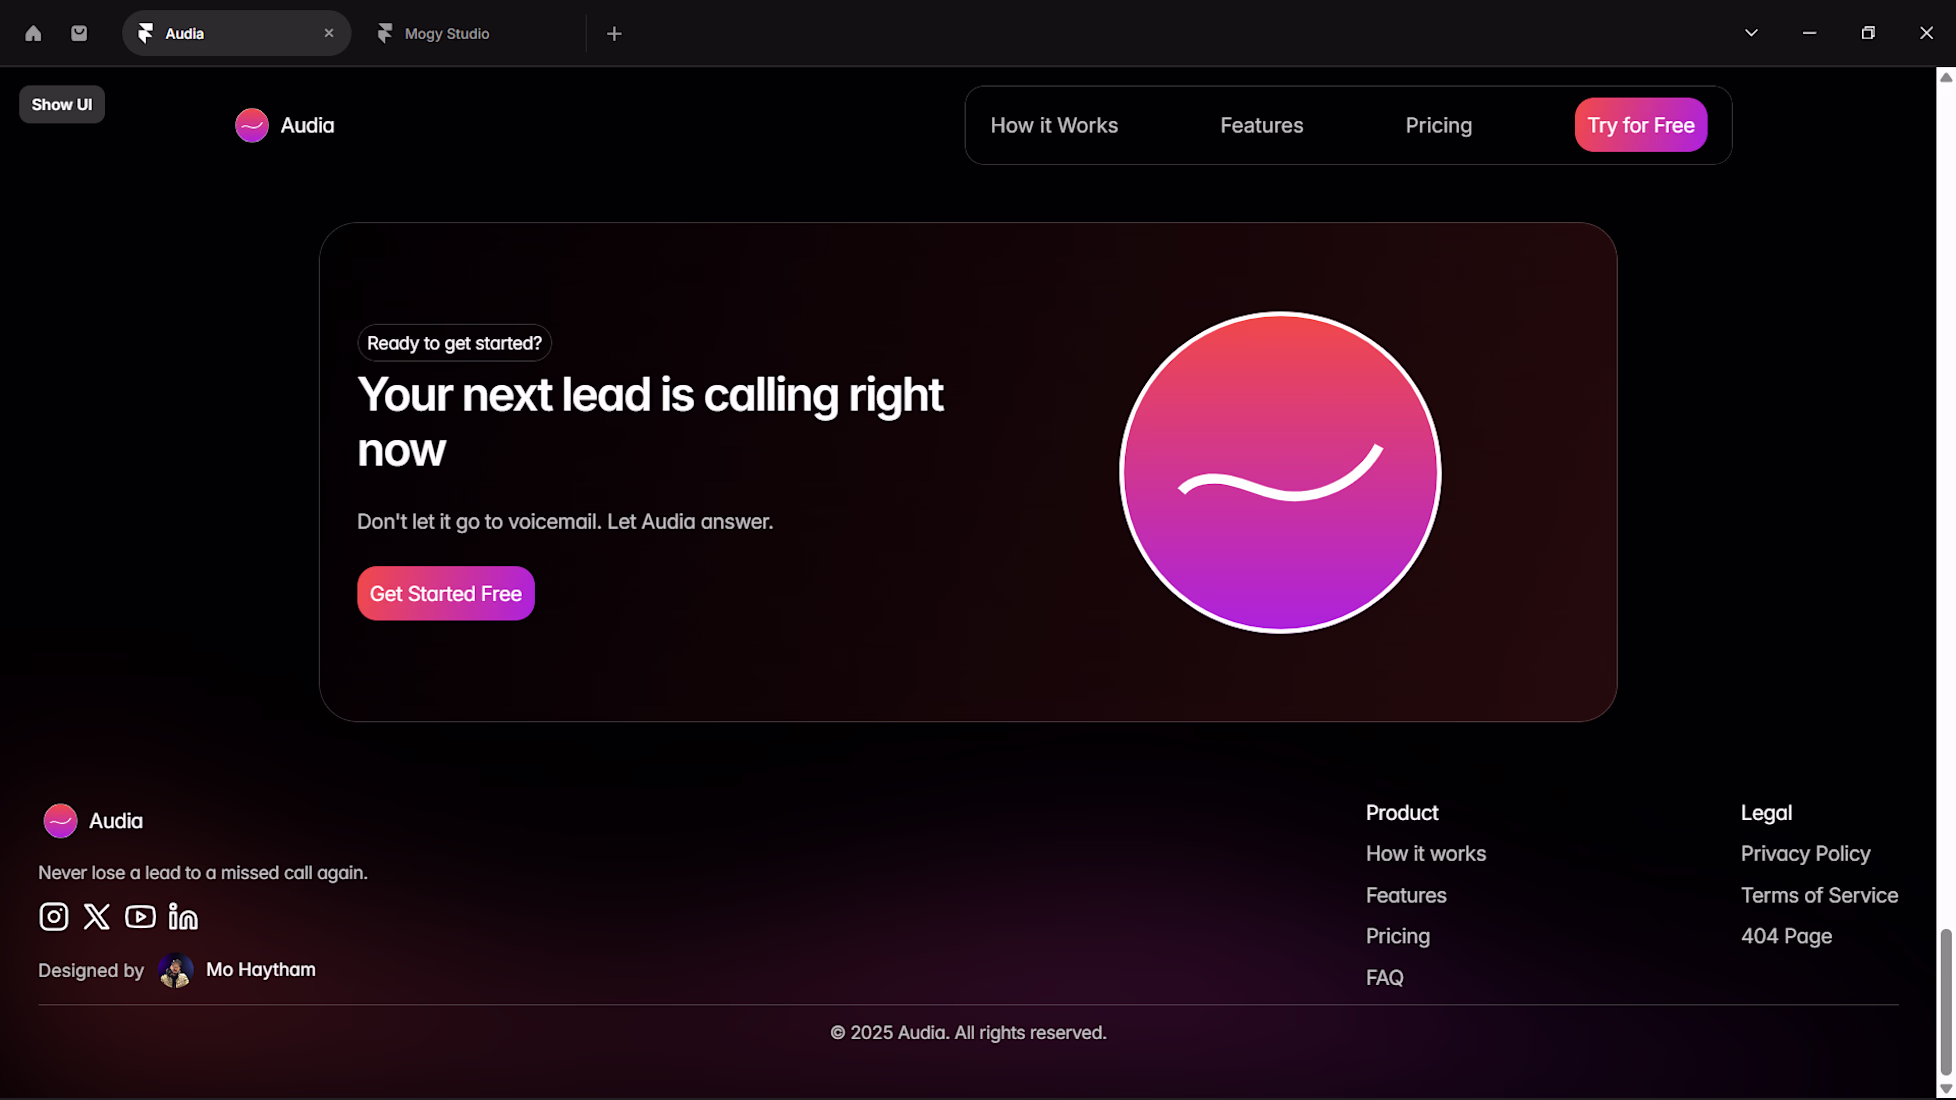Expand the tab list chevron dropdown
The height and width of the screenshot is (1100, 1956).
(1751, 33)
